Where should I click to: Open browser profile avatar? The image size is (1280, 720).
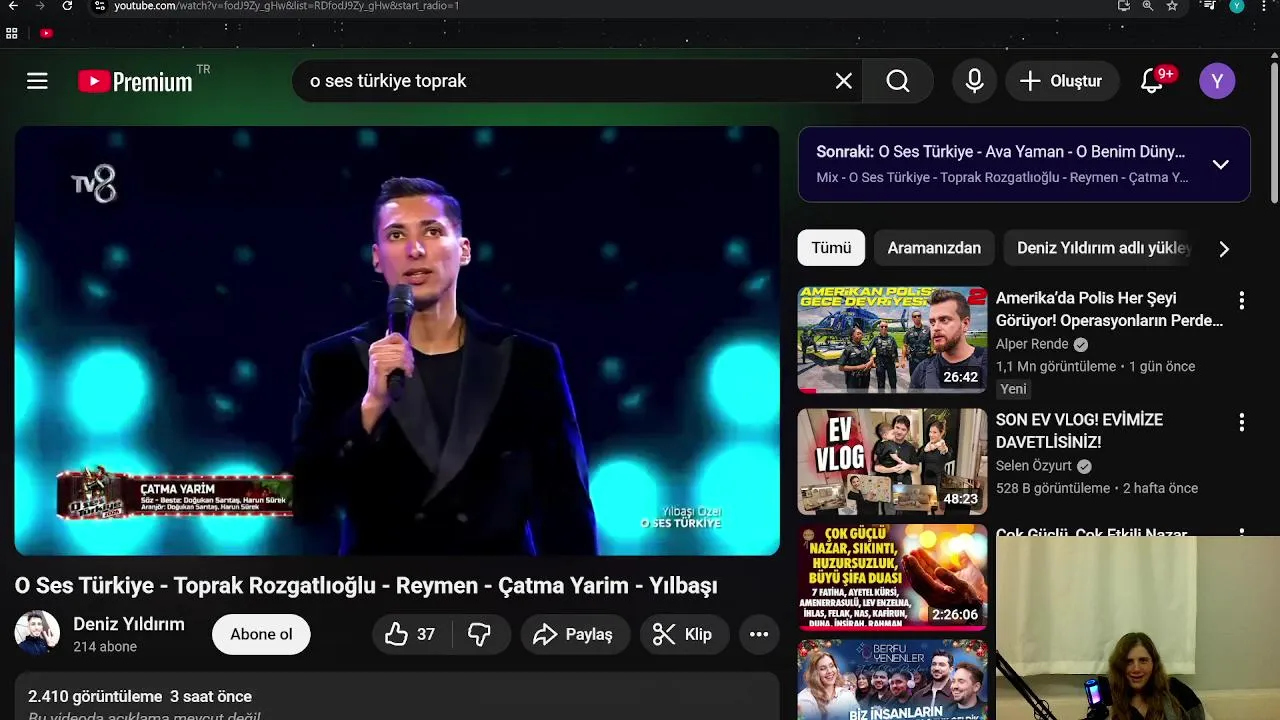click(x=1237, y=6)
